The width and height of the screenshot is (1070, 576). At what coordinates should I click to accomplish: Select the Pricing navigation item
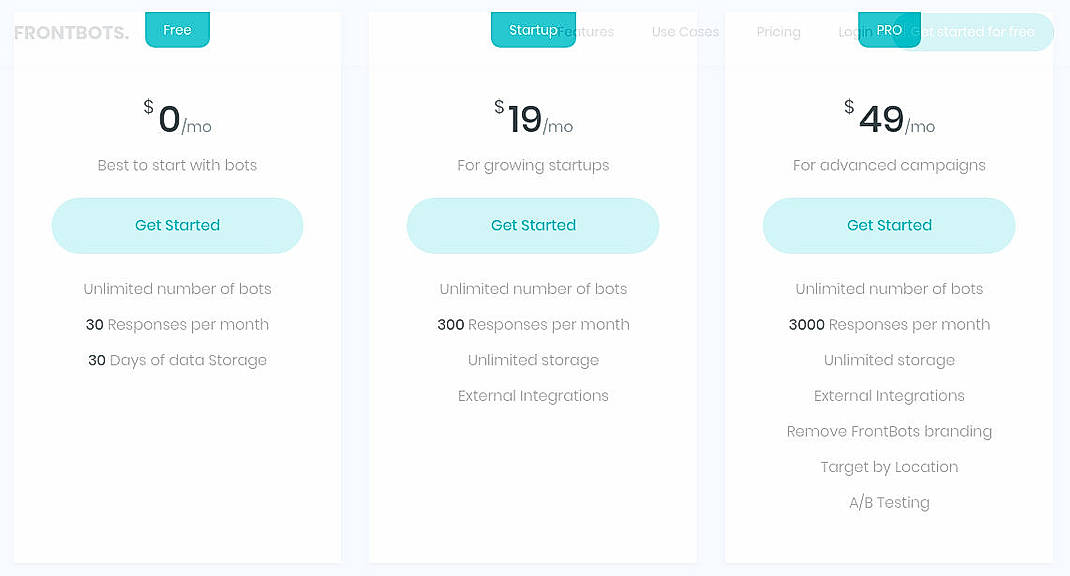(778, 31)
